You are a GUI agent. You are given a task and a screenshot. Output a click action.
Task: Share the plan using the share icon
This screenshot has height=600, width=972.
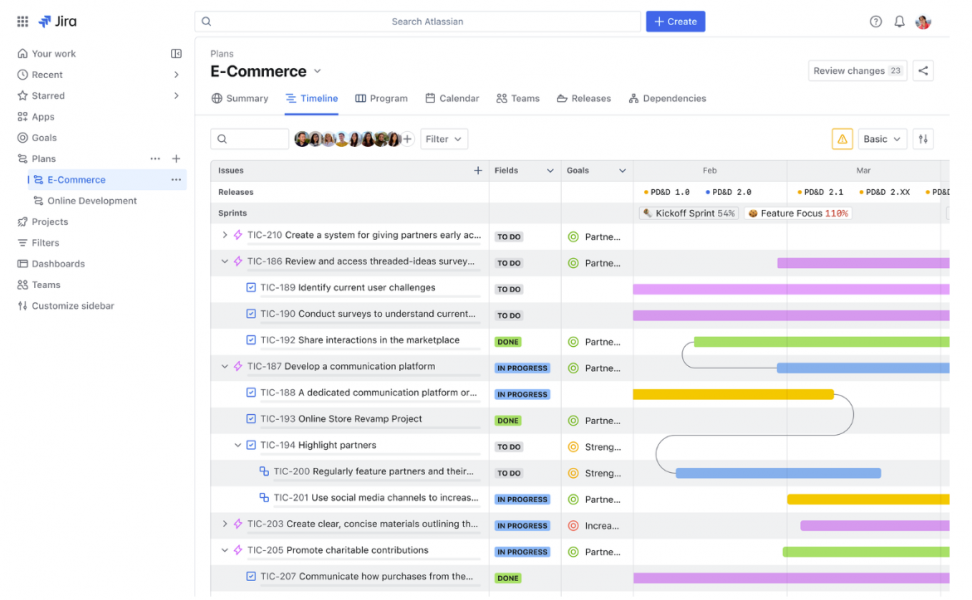point(921,71)
